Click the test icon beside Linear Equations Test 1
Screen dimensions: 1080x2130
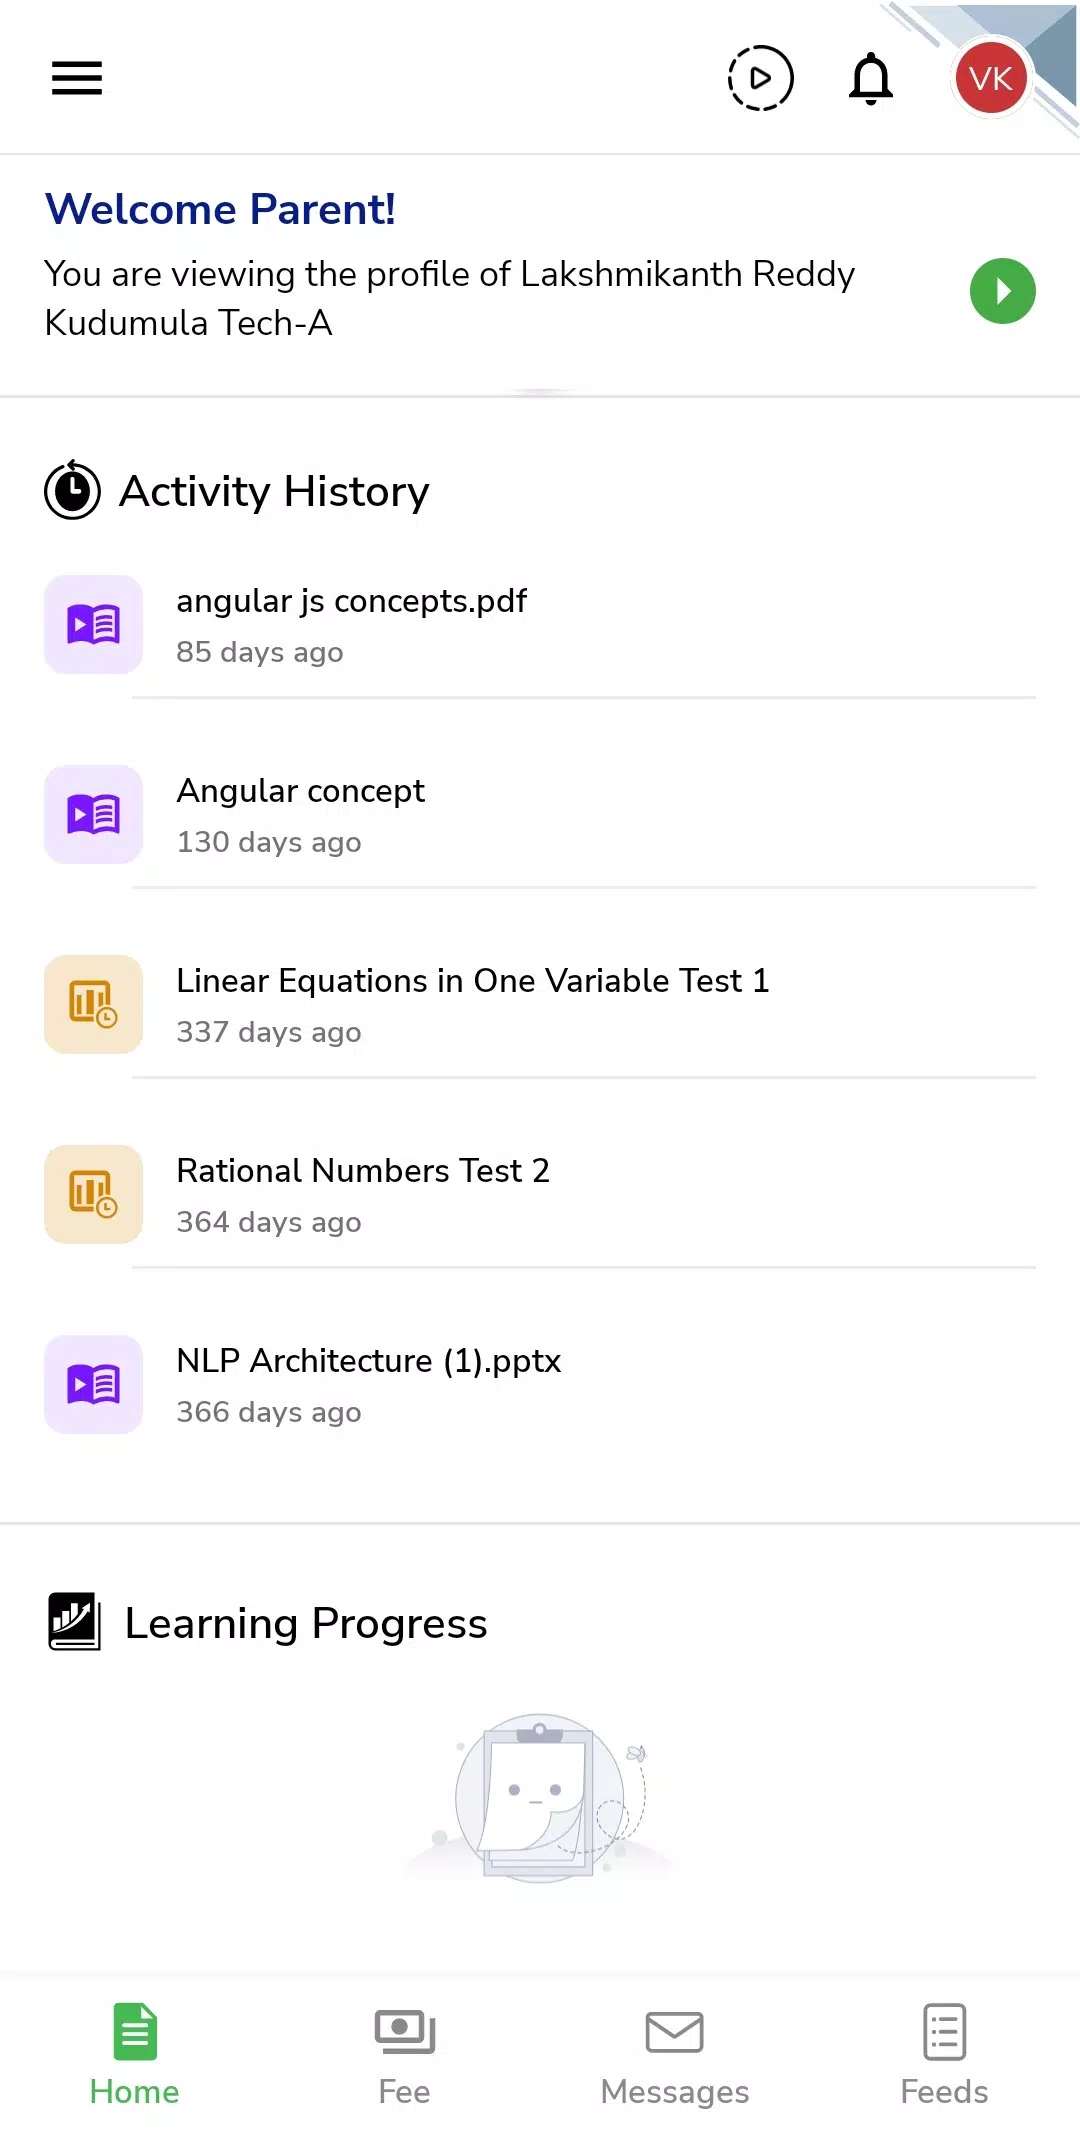(92, 1004)
